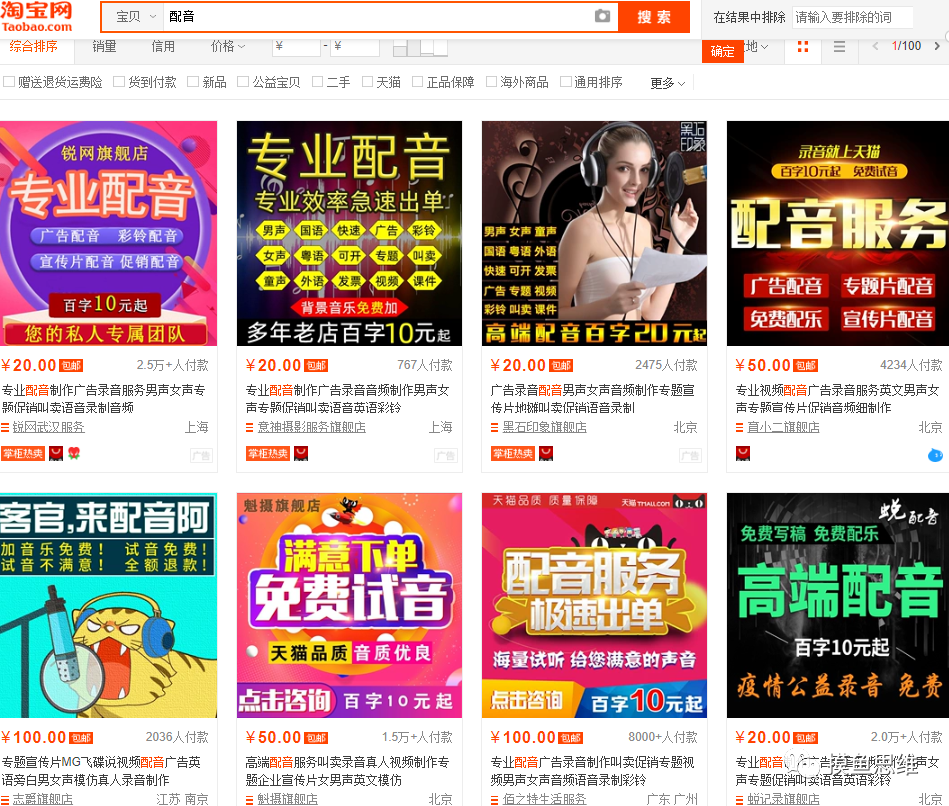This screenshot has height=806, width=949.
Task: Open the 宝贝 search type dropdown
Action: point(136,17)
